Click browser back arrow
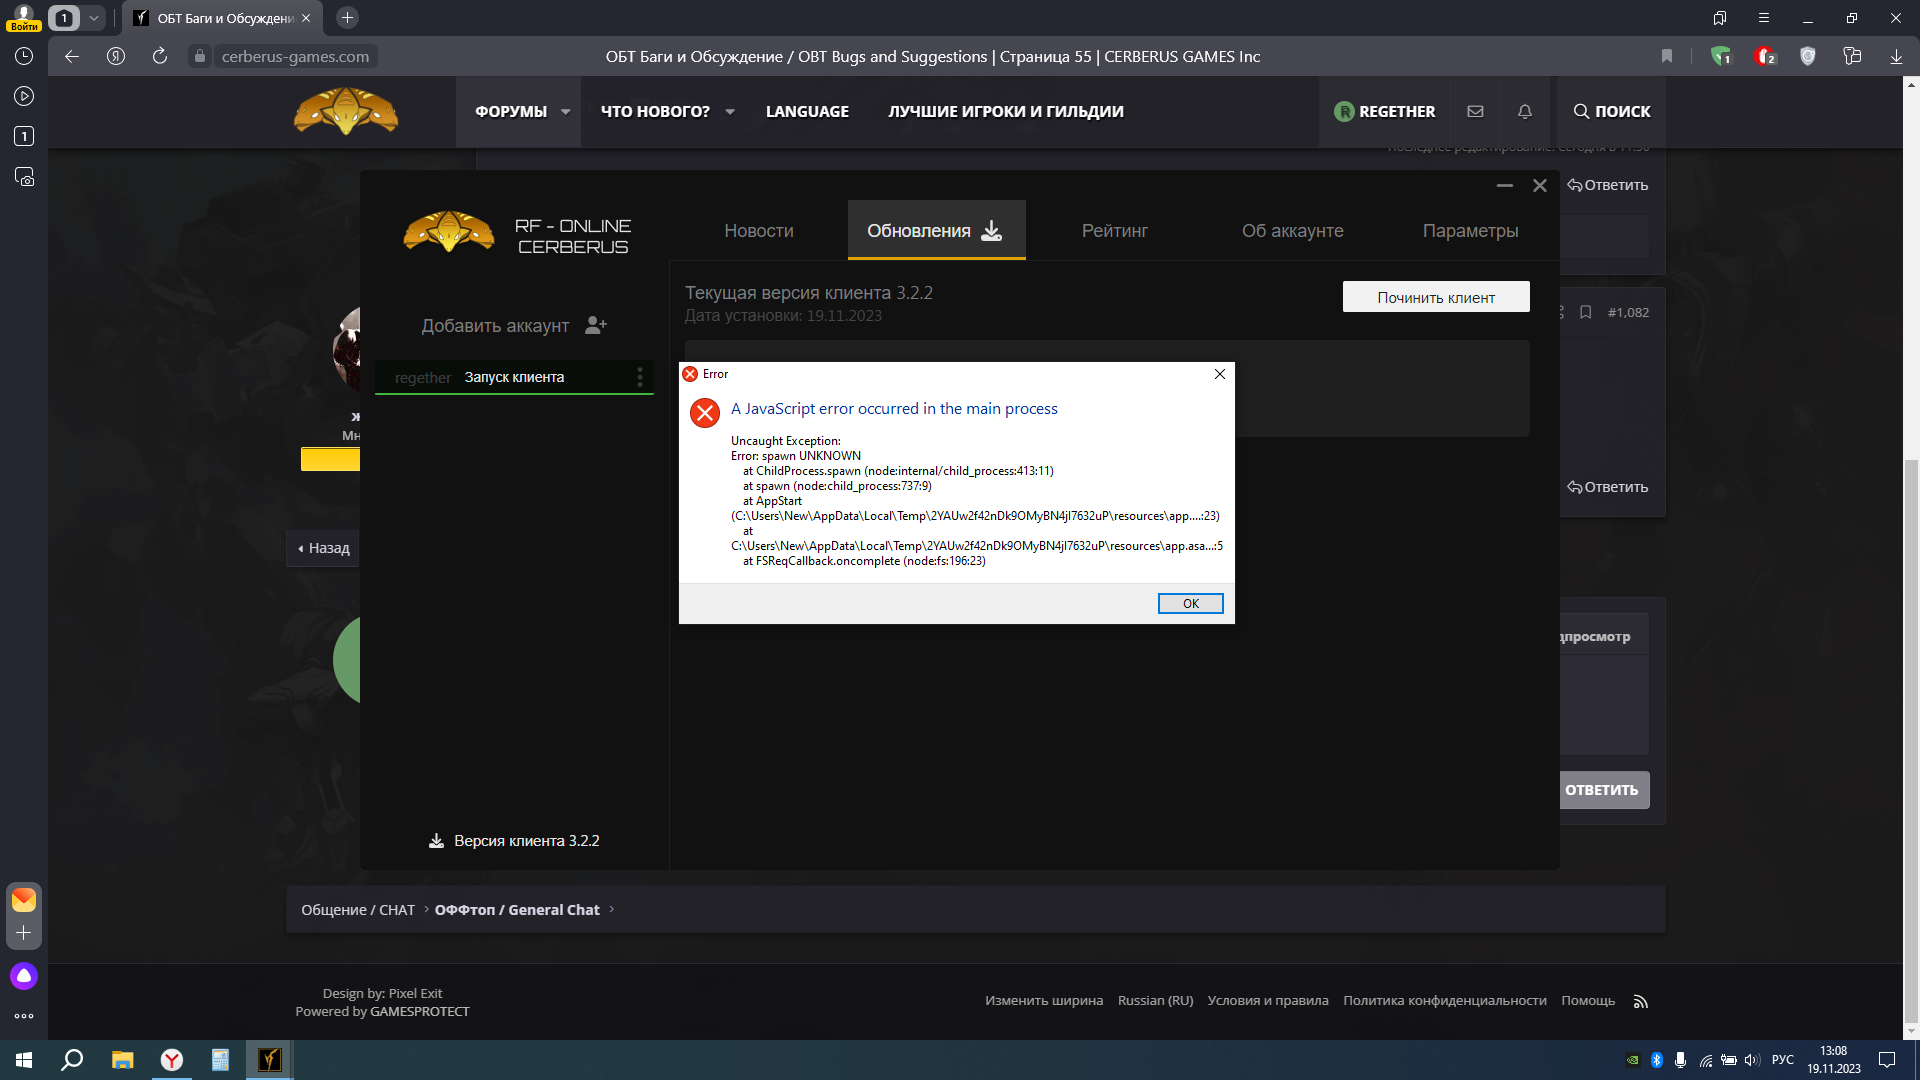This screenshot has height=1080, width=1920. (x=72, y=57)
